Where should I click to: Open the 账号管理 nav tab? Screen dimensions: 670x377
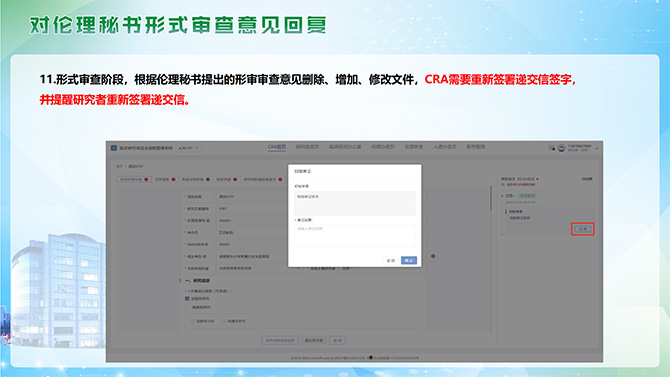[x=476, y=147]
